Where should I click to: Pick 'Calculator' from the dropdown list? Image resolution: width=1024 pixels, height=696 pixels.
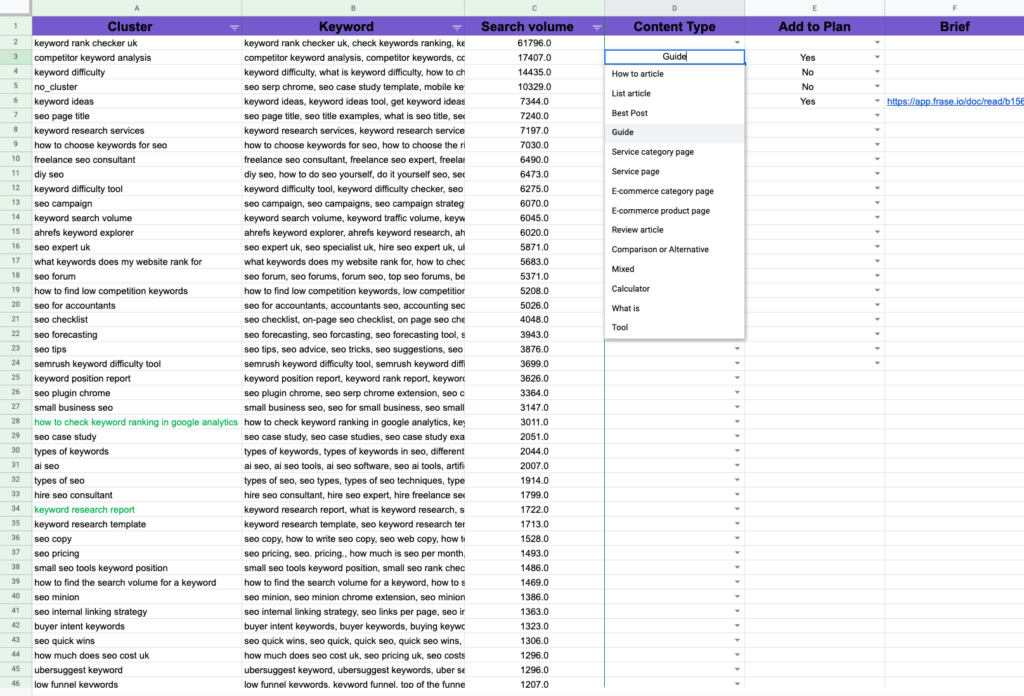pos(631,289)
